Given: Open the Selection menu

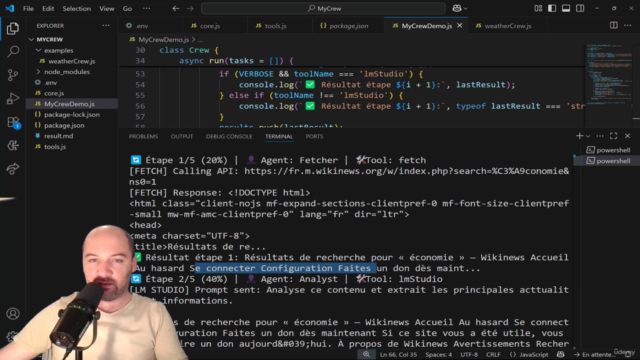Looking at the screenshot, I should [x=76, y=8].
